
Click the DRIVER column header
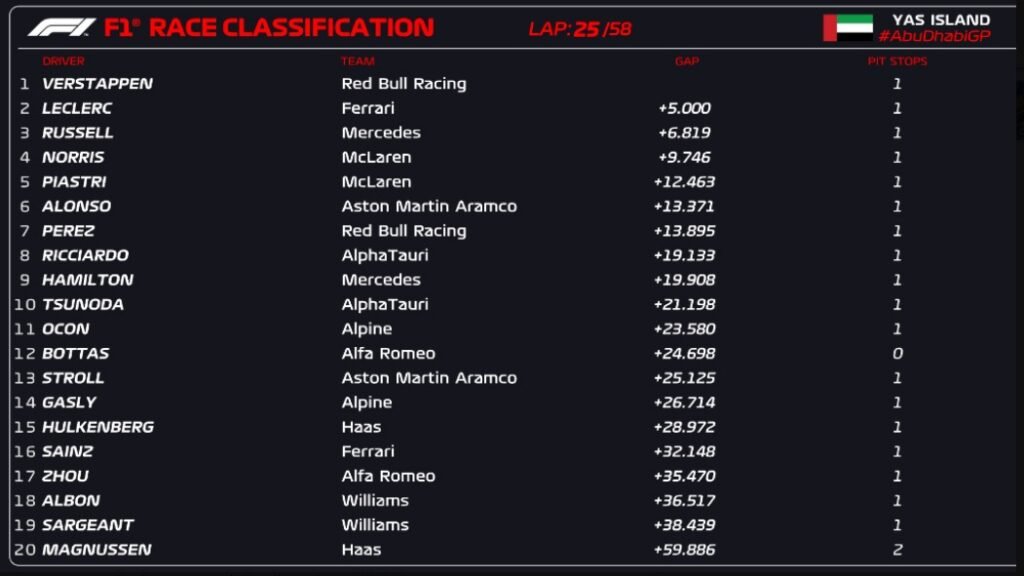(x=63, y=61)
